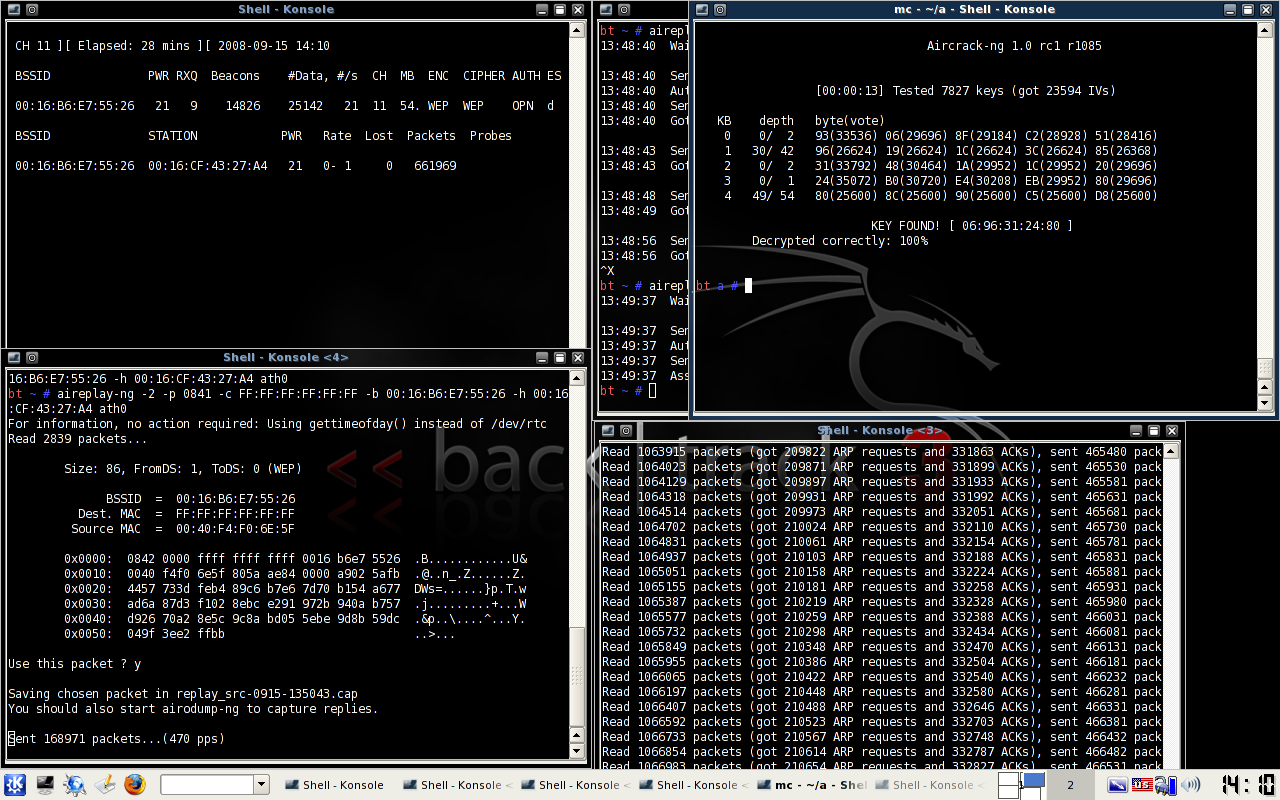Minimize the Shell - Konsole <3> window

(x=1136, y=431)
